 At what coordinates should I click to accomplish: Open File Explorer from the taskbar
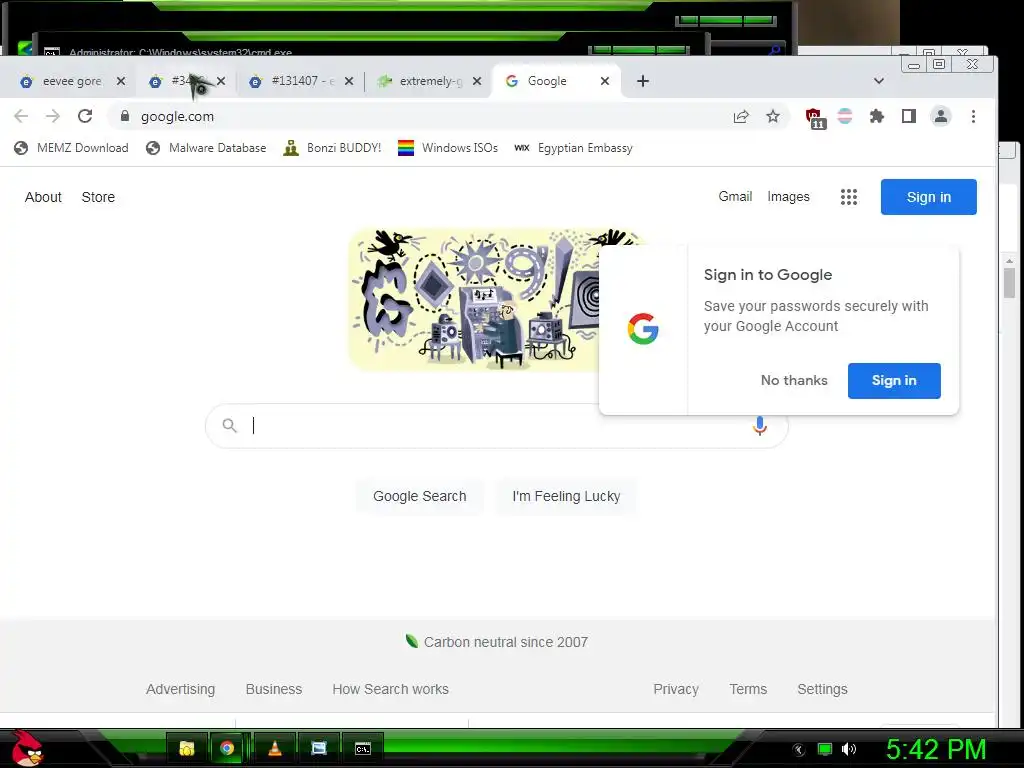coord(187,748)
